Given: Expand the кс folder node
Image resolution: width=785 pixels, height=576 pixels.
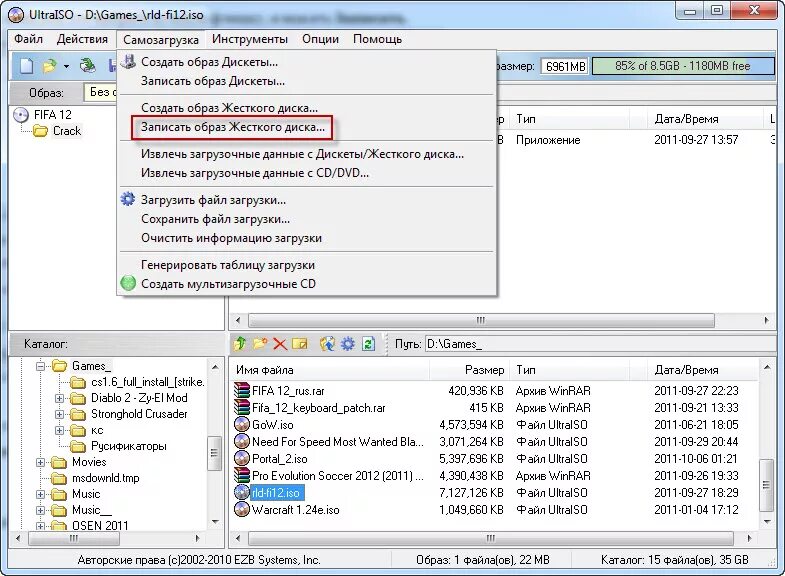Looking at the screenshot, I should click(60, 430).
